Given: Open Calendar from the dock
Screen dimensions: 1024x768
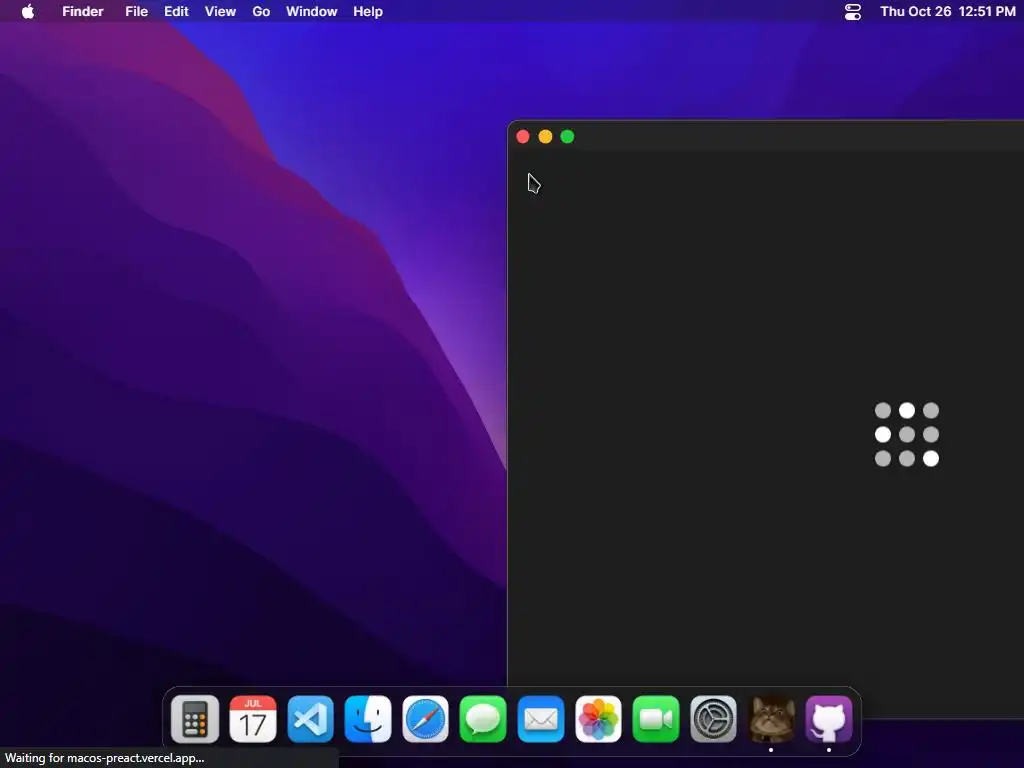Looking at the screenshot, I should point(253,719).
